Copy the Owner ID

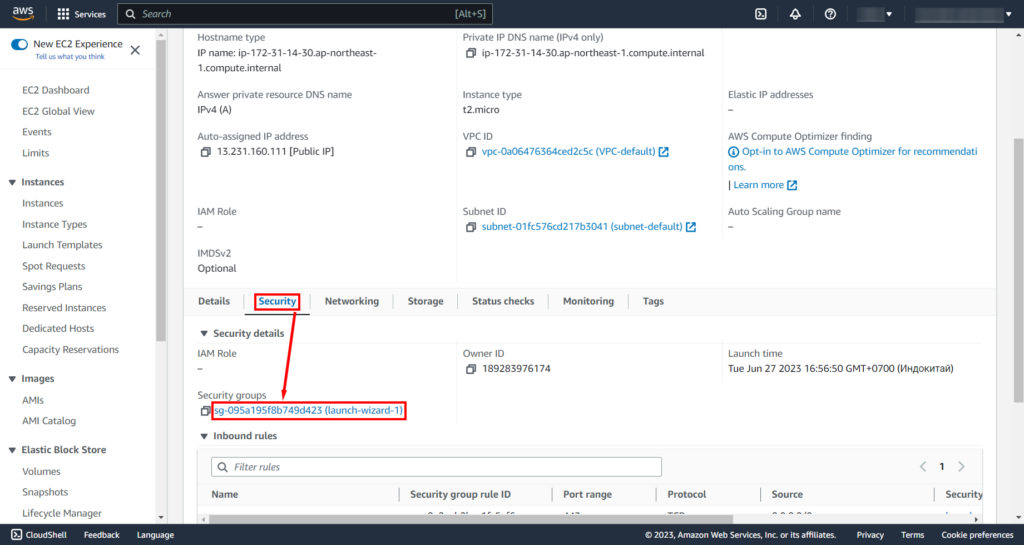pos(470,369)
